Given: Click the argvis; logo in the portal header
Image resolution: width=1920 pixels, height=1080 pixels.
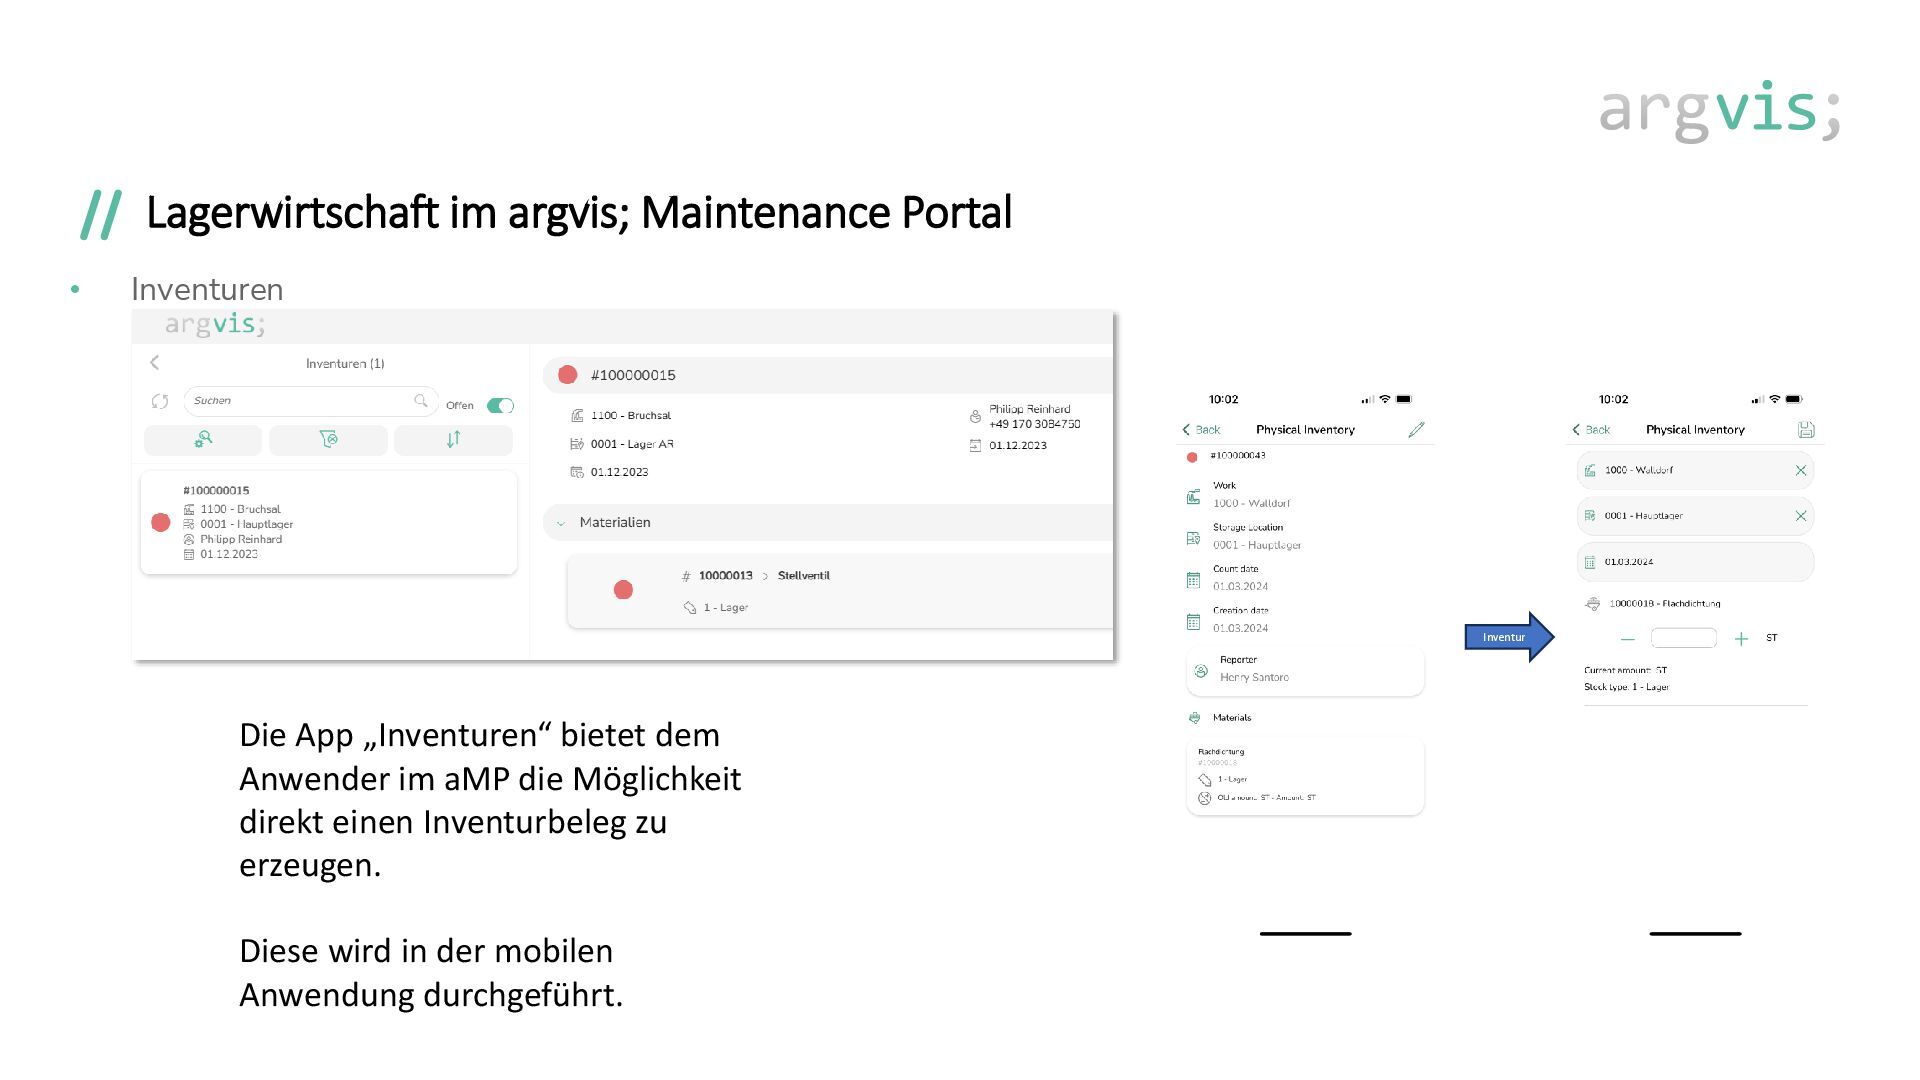Looking at the screenshot, I should 215,325.
